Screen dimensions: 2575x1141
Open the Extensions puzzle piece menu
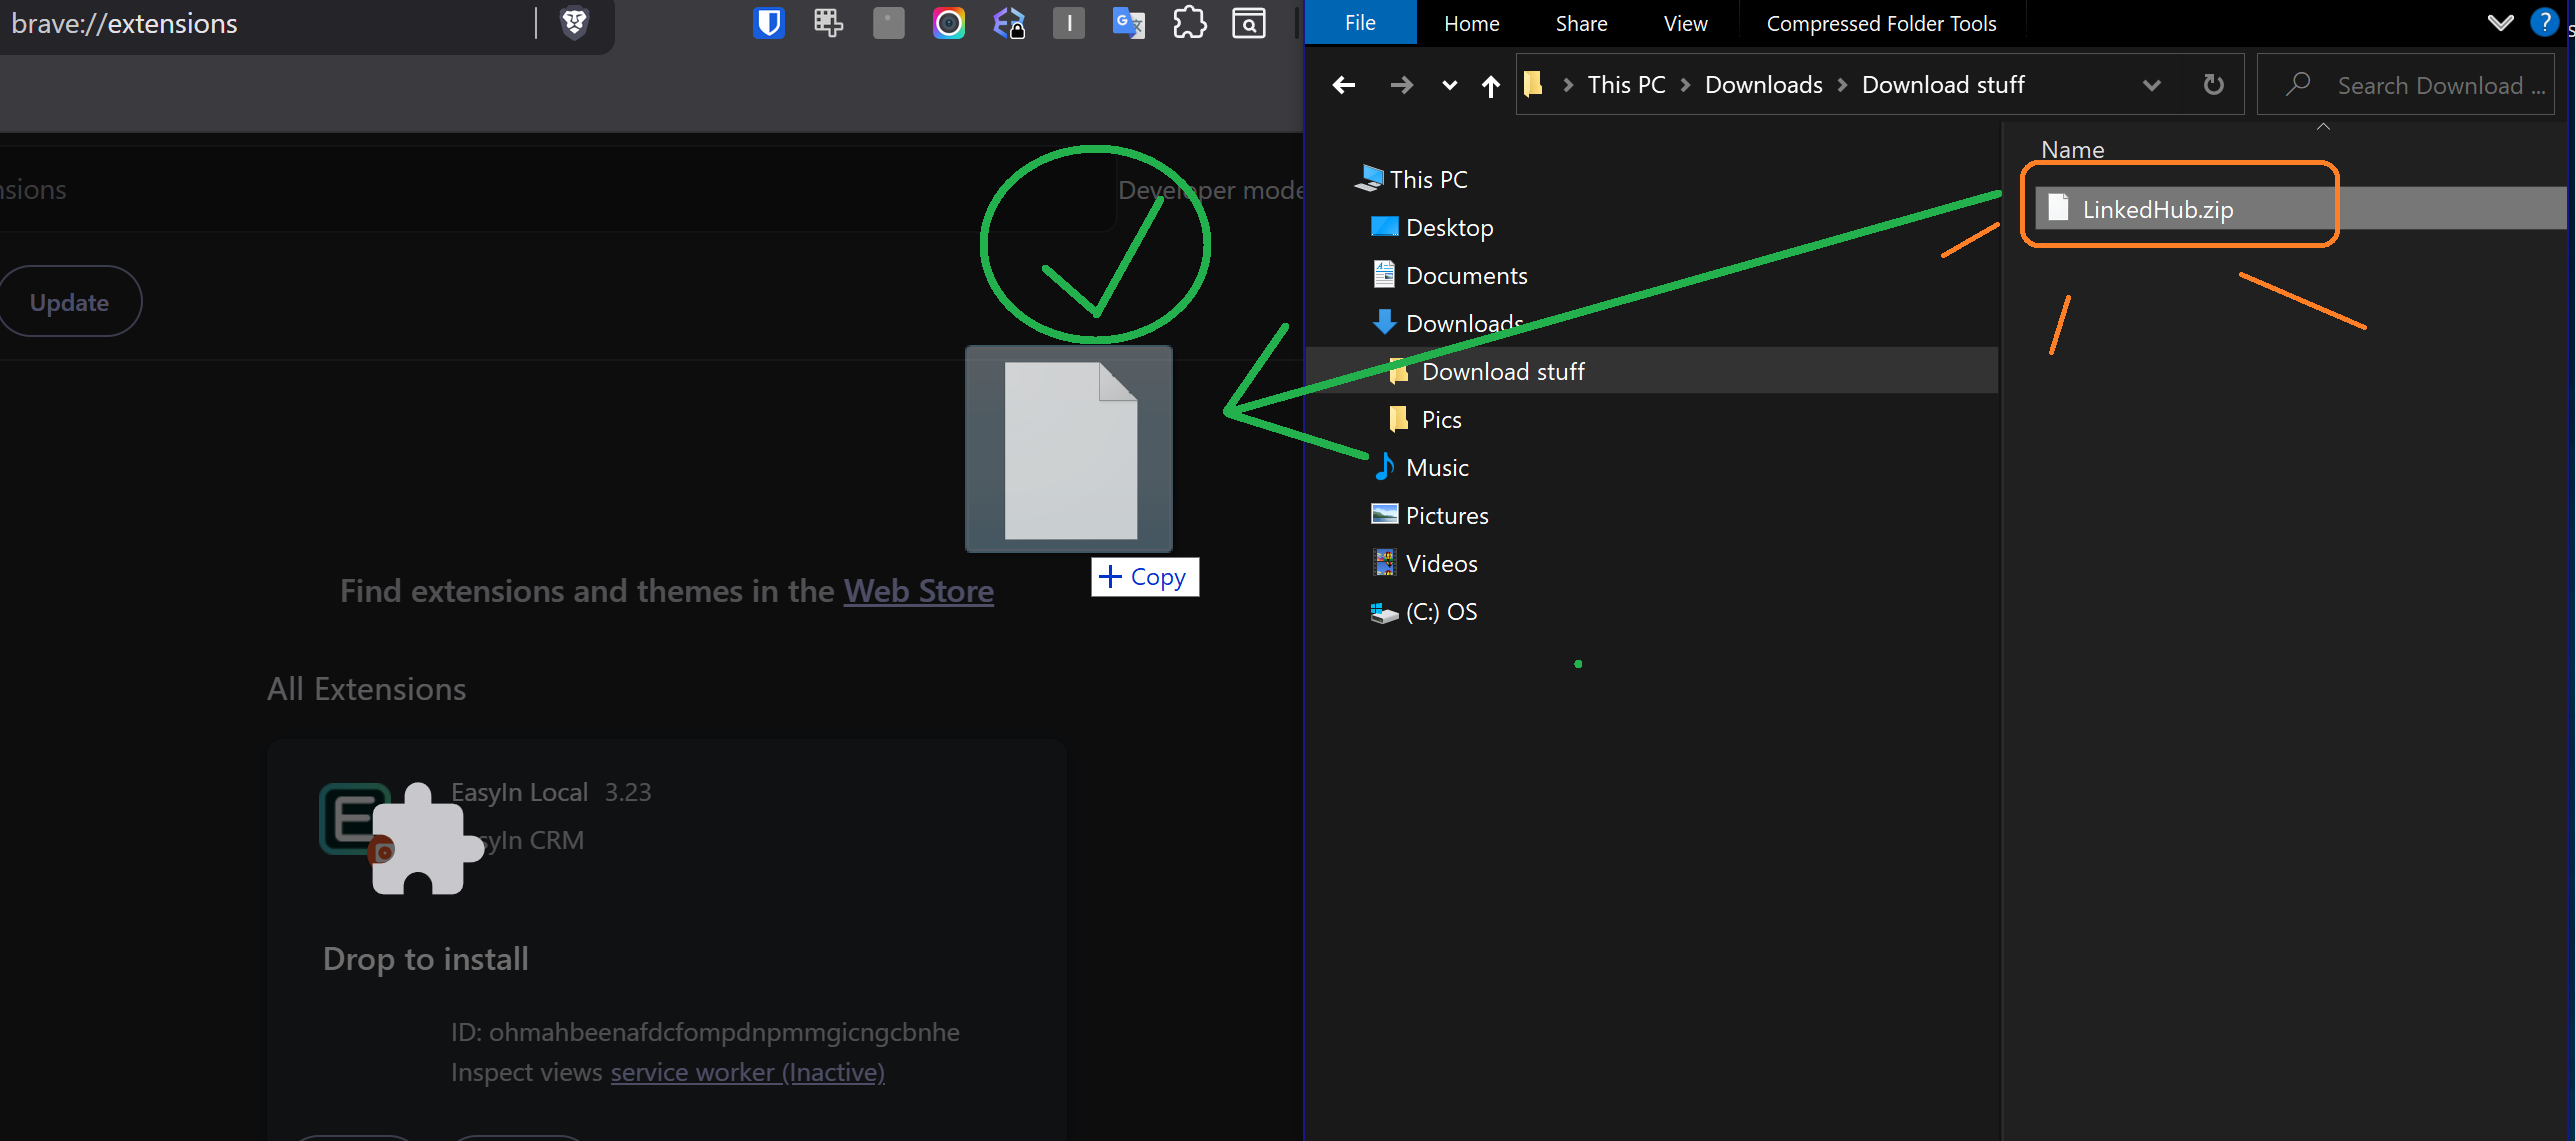pos(1189,22)
